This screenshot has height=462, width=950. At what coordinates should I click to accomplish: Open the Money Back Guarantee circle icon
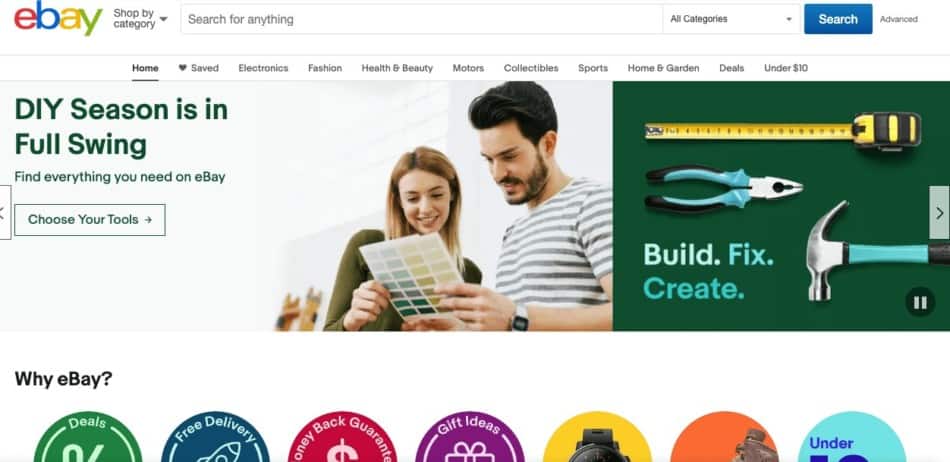tap(342, 437)
